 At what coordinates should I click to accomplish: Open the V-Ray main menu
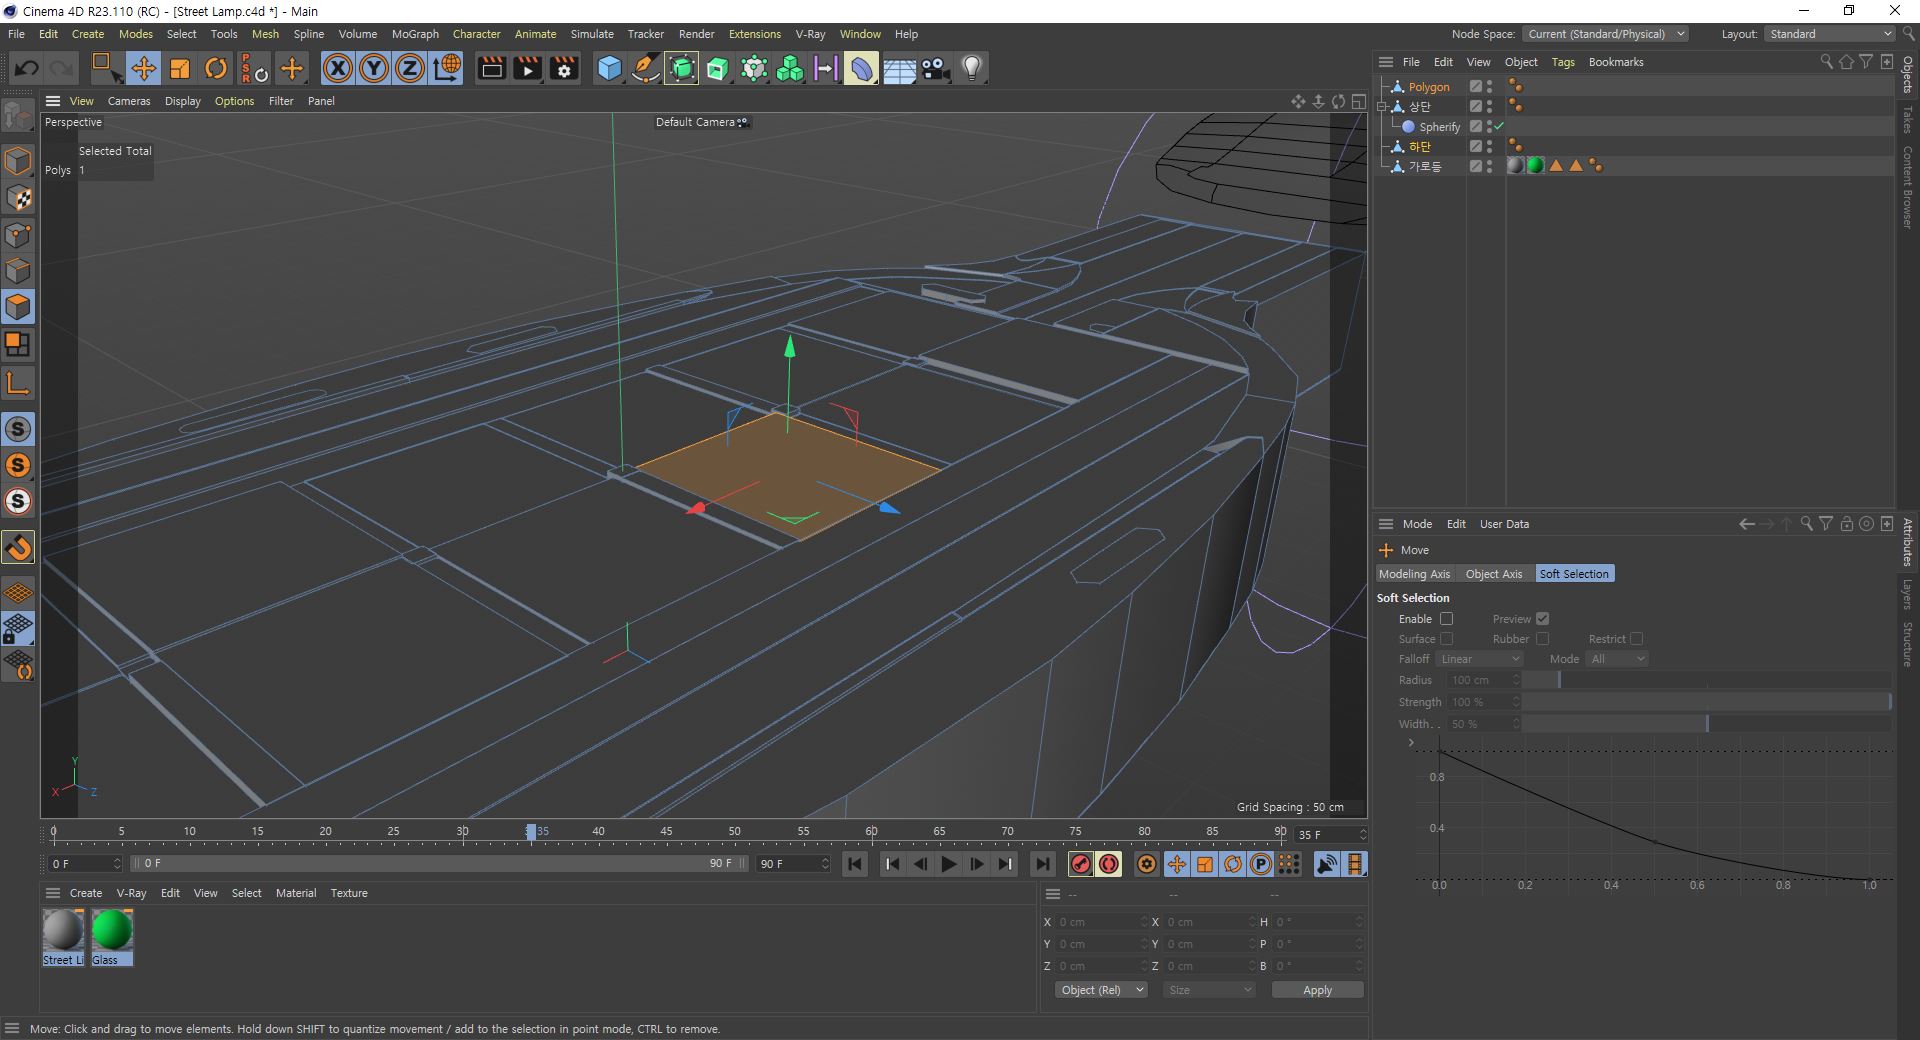[x=810, y=34]
